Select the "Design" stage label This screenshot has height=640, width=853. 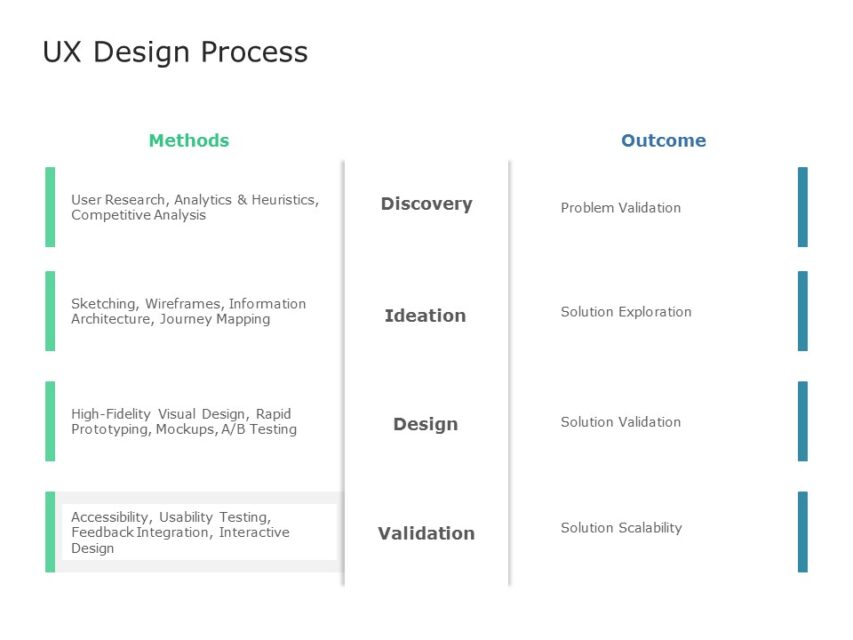425,424
